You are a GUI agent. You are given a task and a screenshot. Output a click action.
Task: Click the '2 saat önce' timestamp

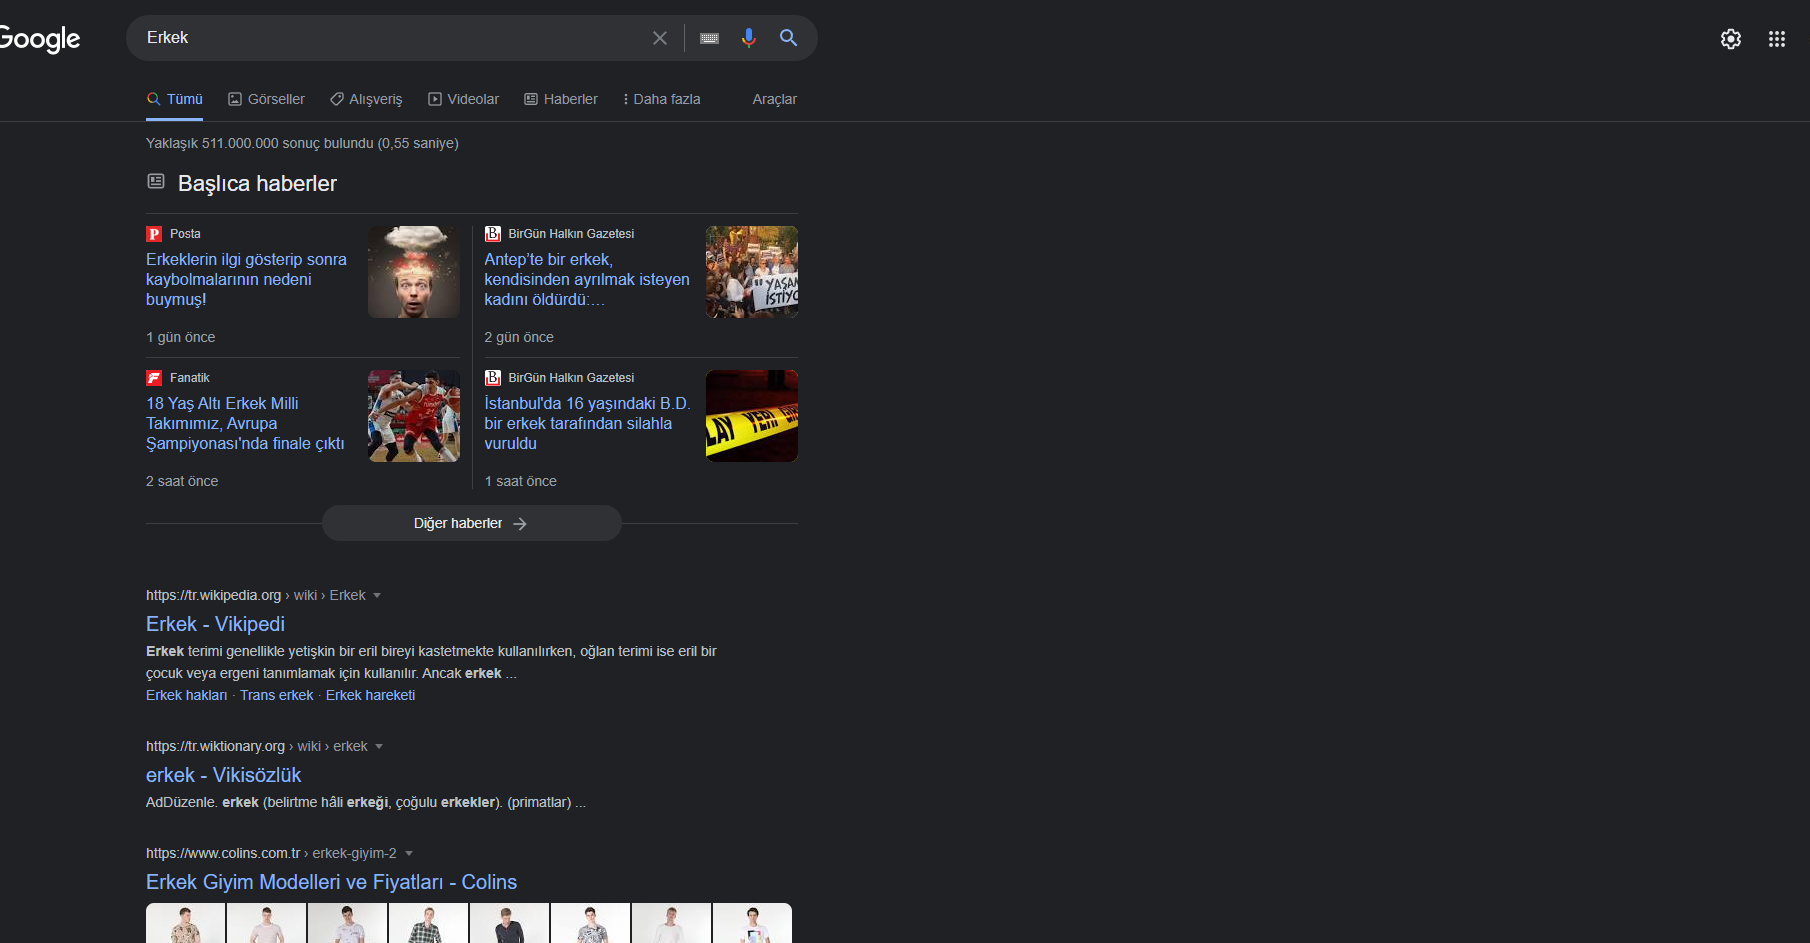pos(182,481)
